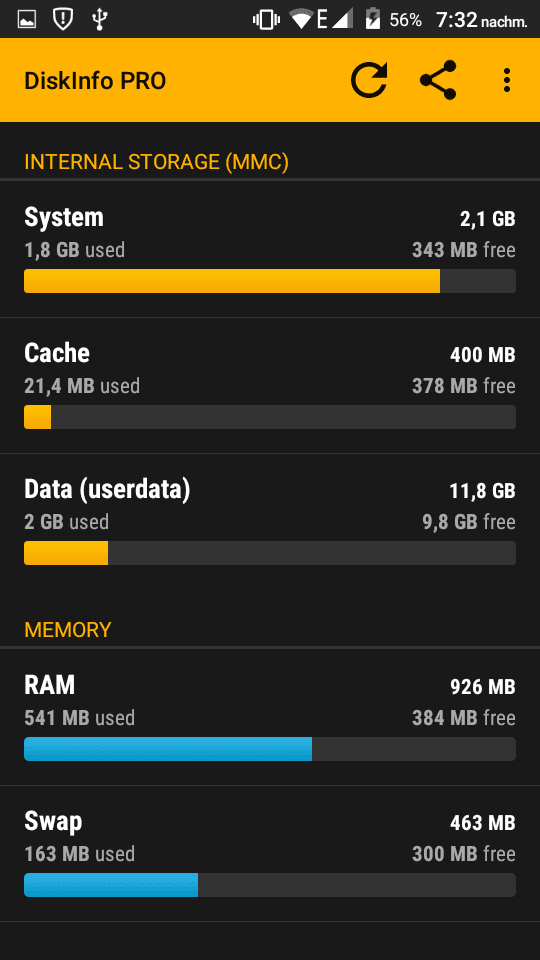This screenshot has height=960, width=540.
Task: Tap the shield alert status icon
Action: pos(62,20)
